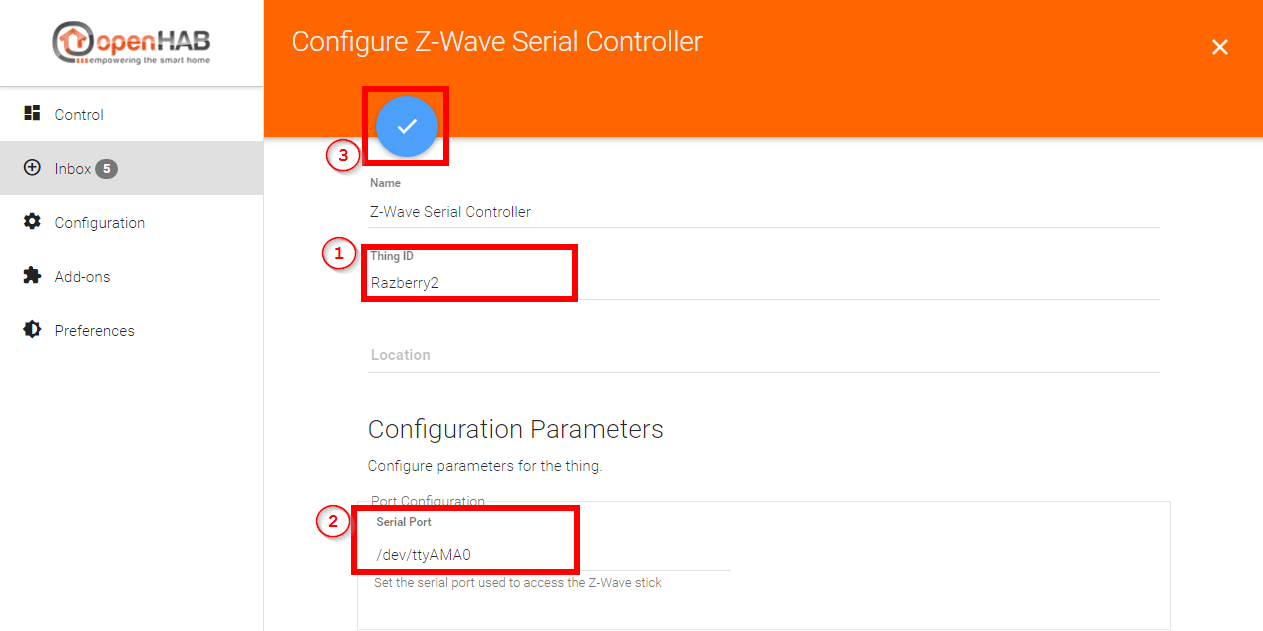This screenshot has width=1263, height=631.
Task: Open the Preferences contrast icon
Action: [x=33, y=329]
